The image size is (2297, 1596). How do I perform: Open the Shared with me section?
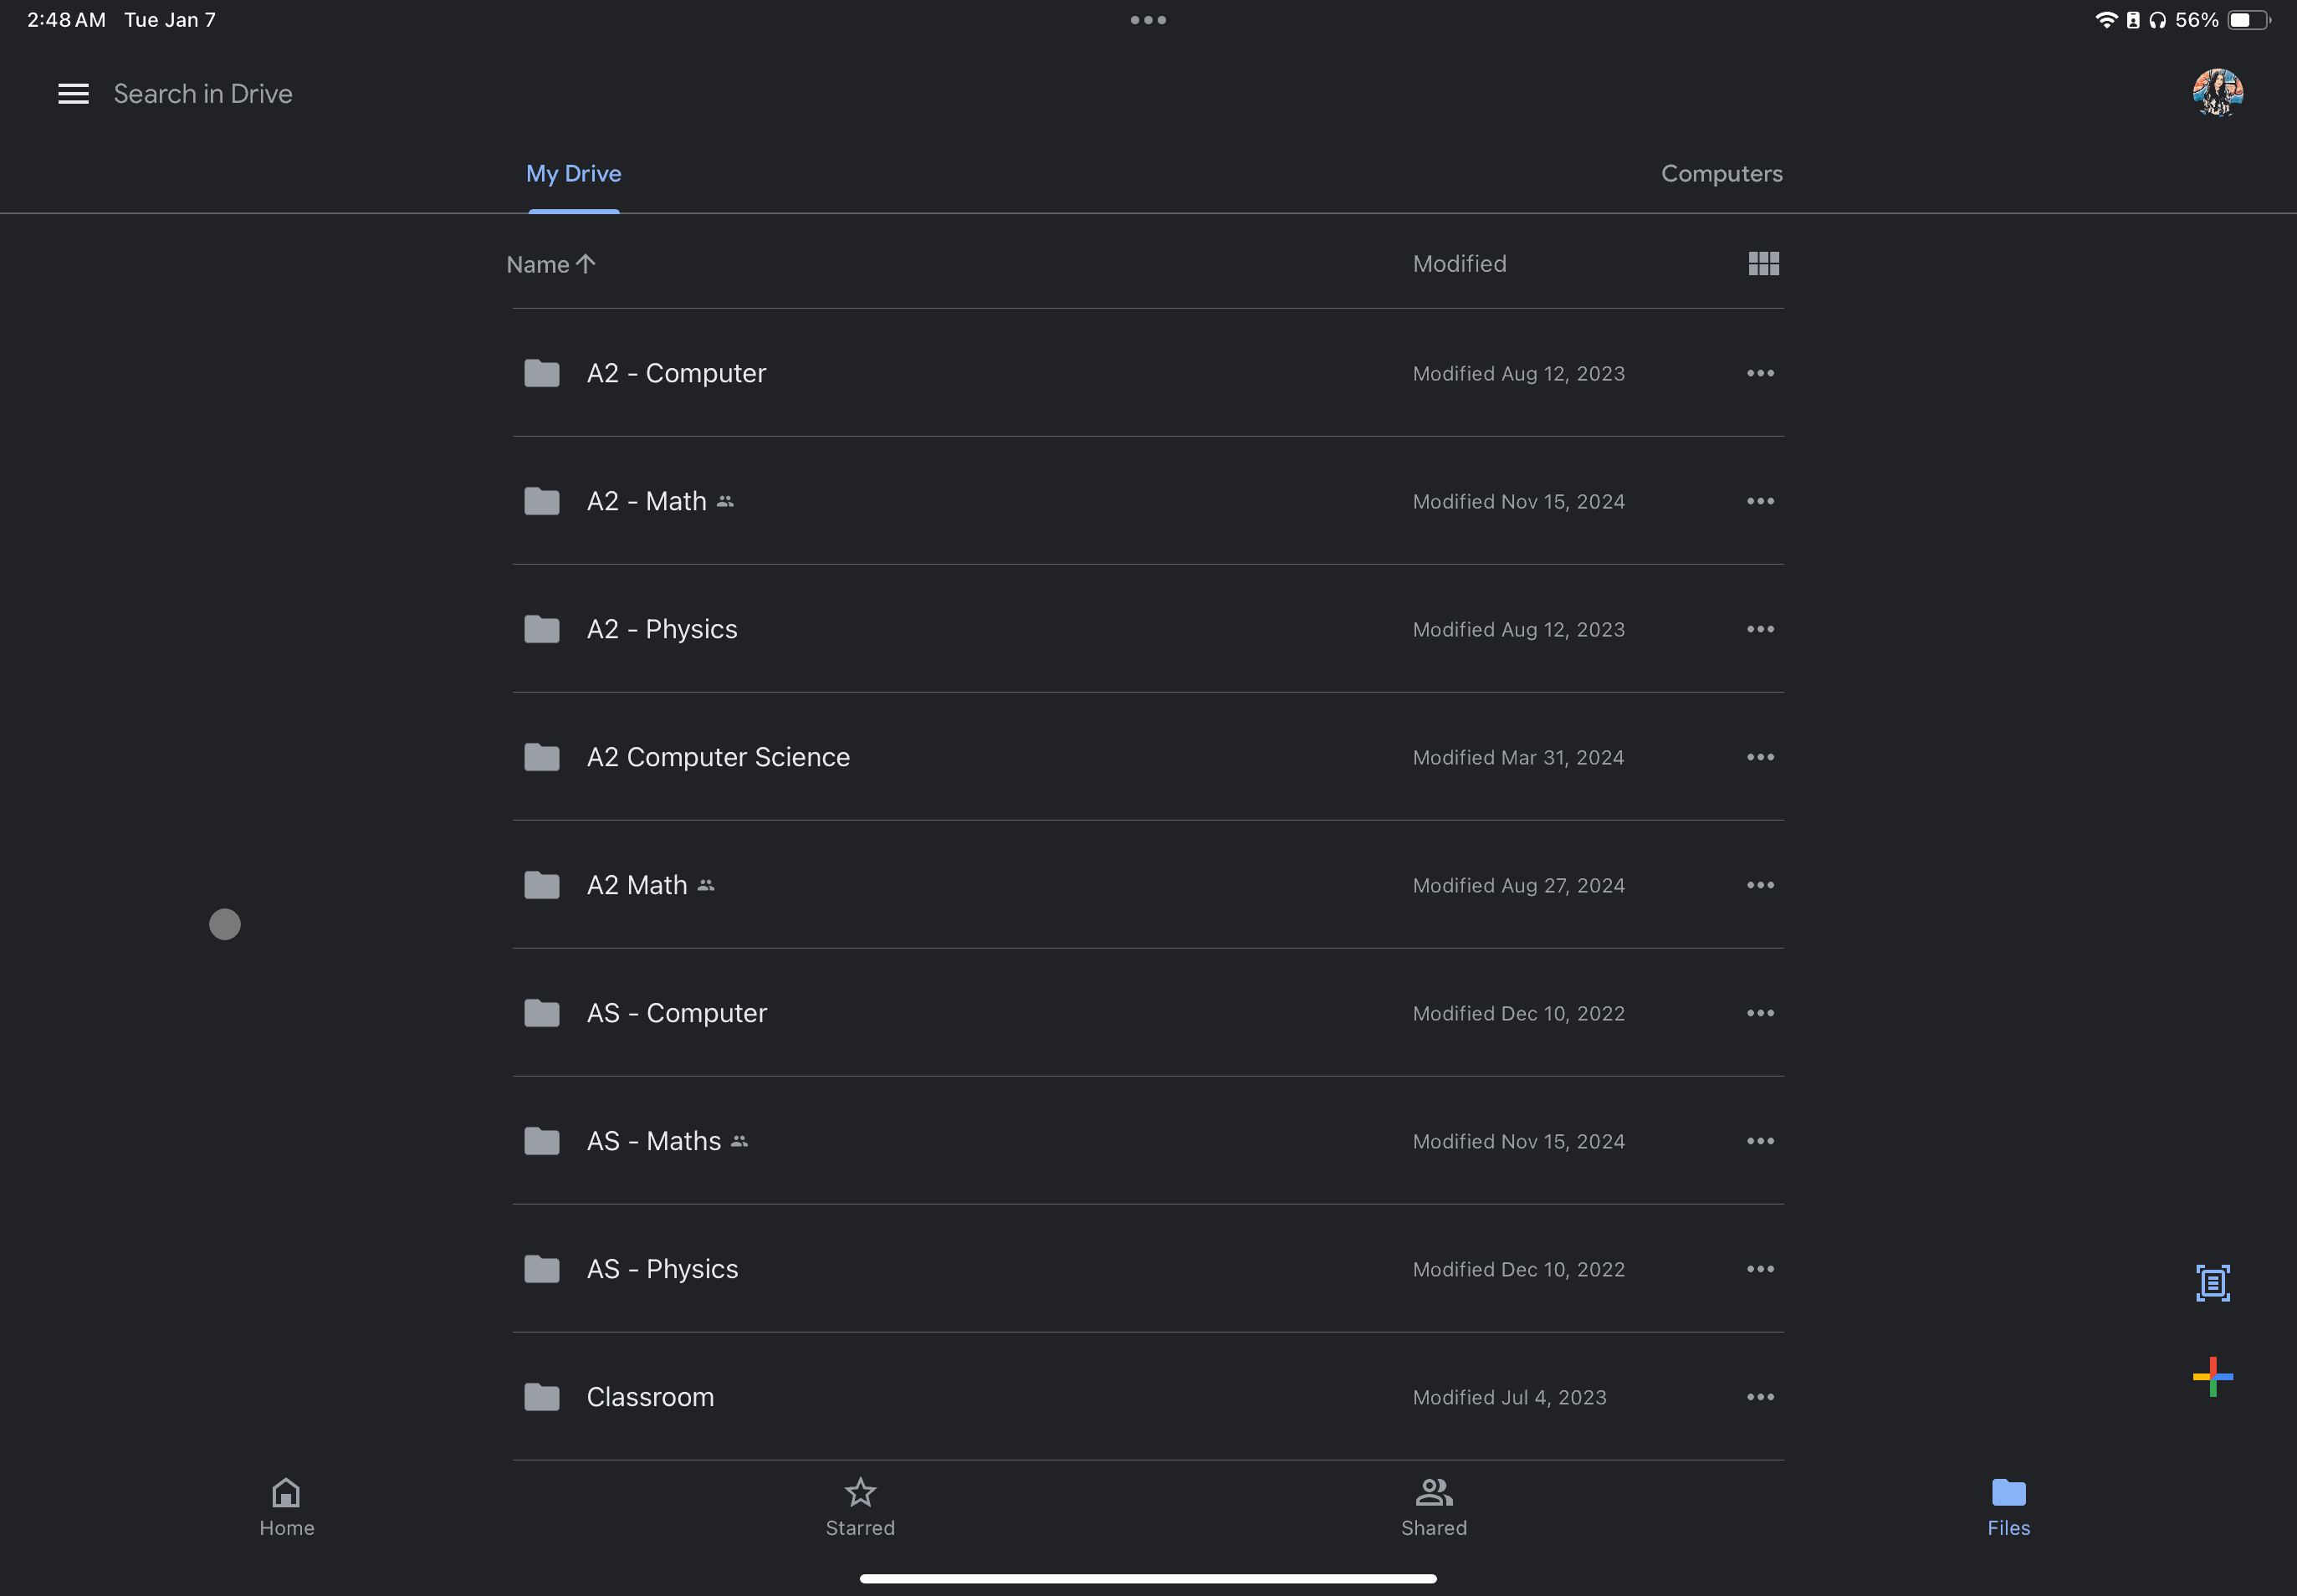1432,1506
